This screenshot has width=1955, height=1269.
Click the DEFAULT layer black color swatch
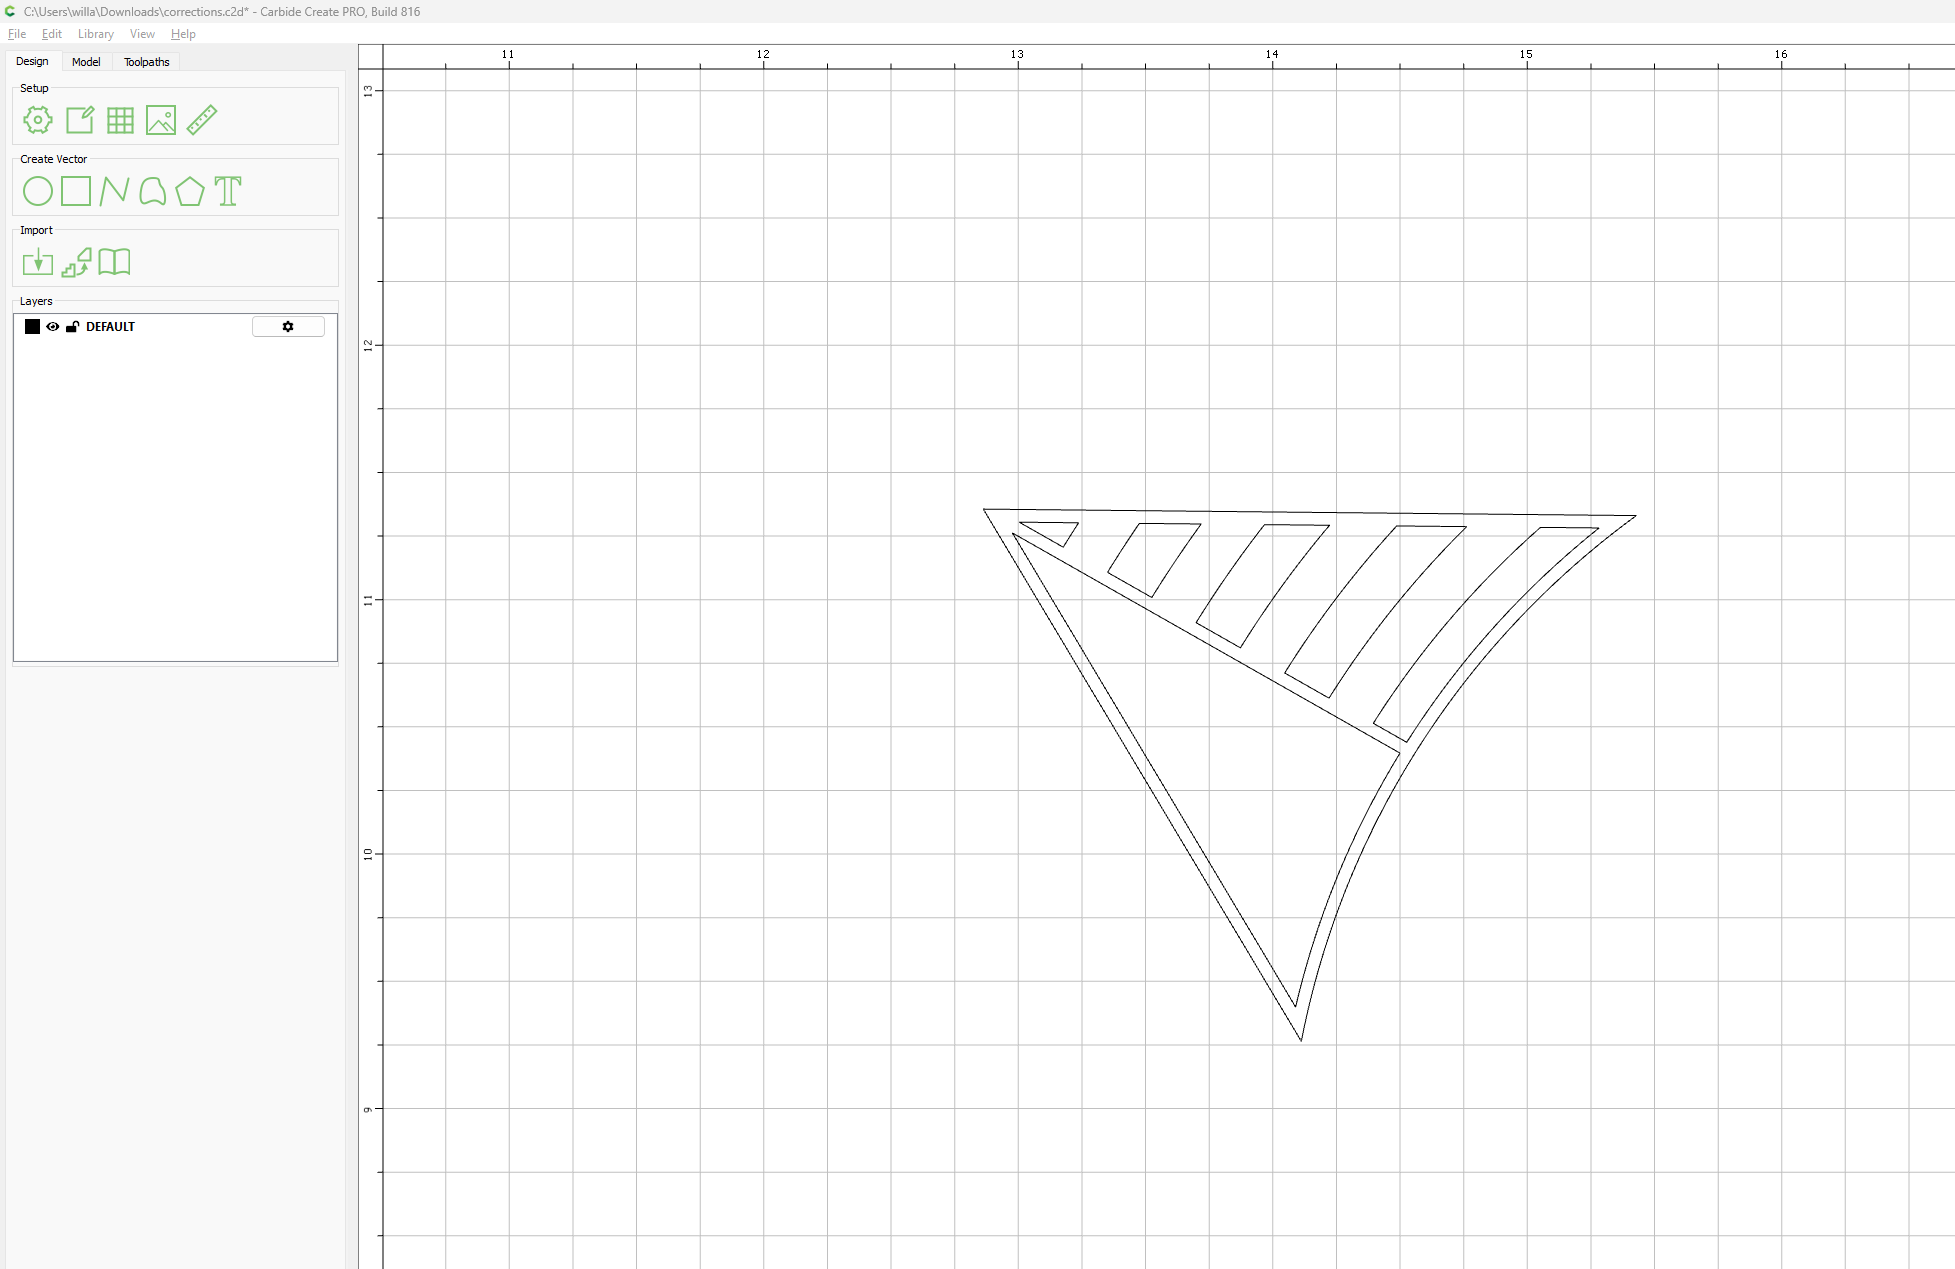pos(33,327)
